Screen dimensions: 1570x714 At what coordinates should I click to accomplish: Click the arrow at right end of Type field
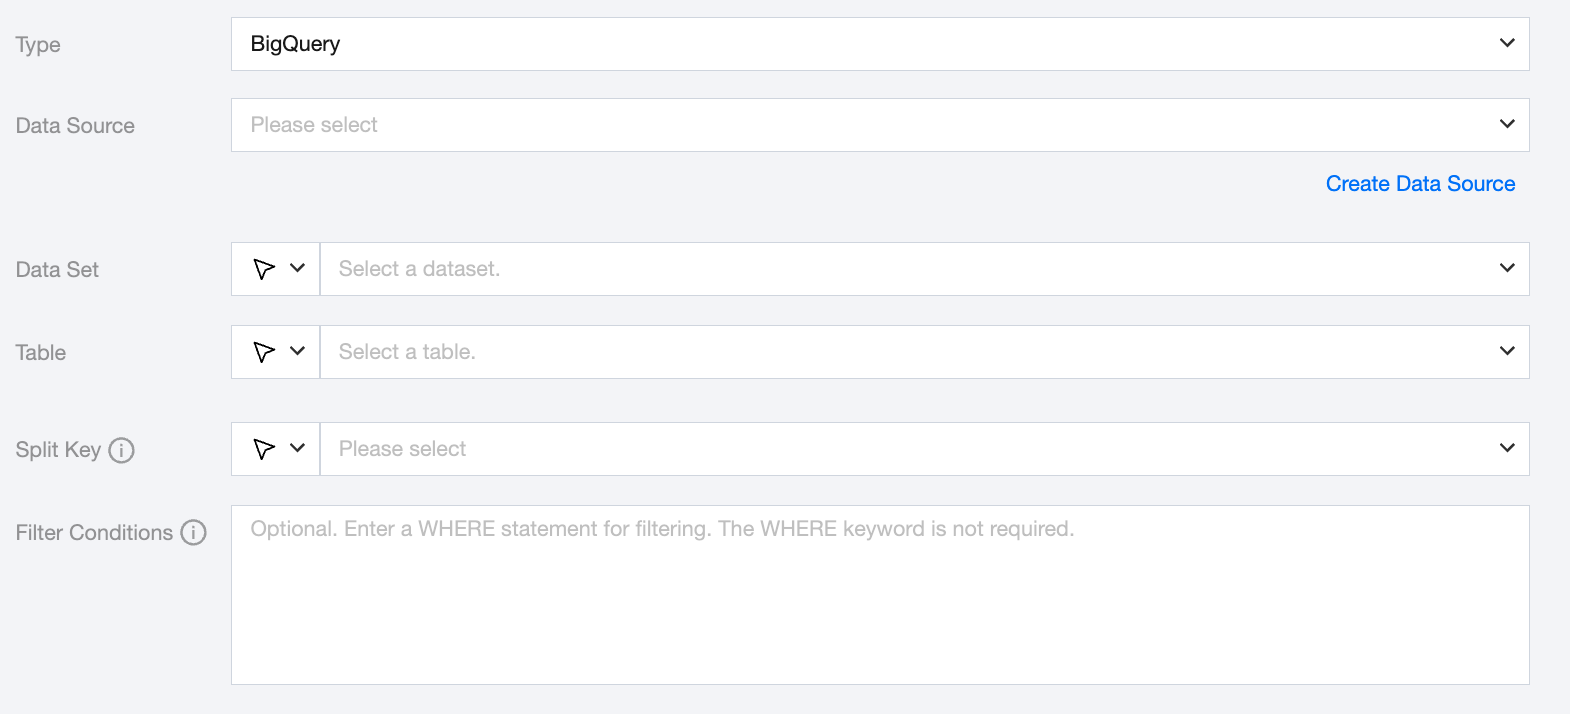[x=1507, y=43]
